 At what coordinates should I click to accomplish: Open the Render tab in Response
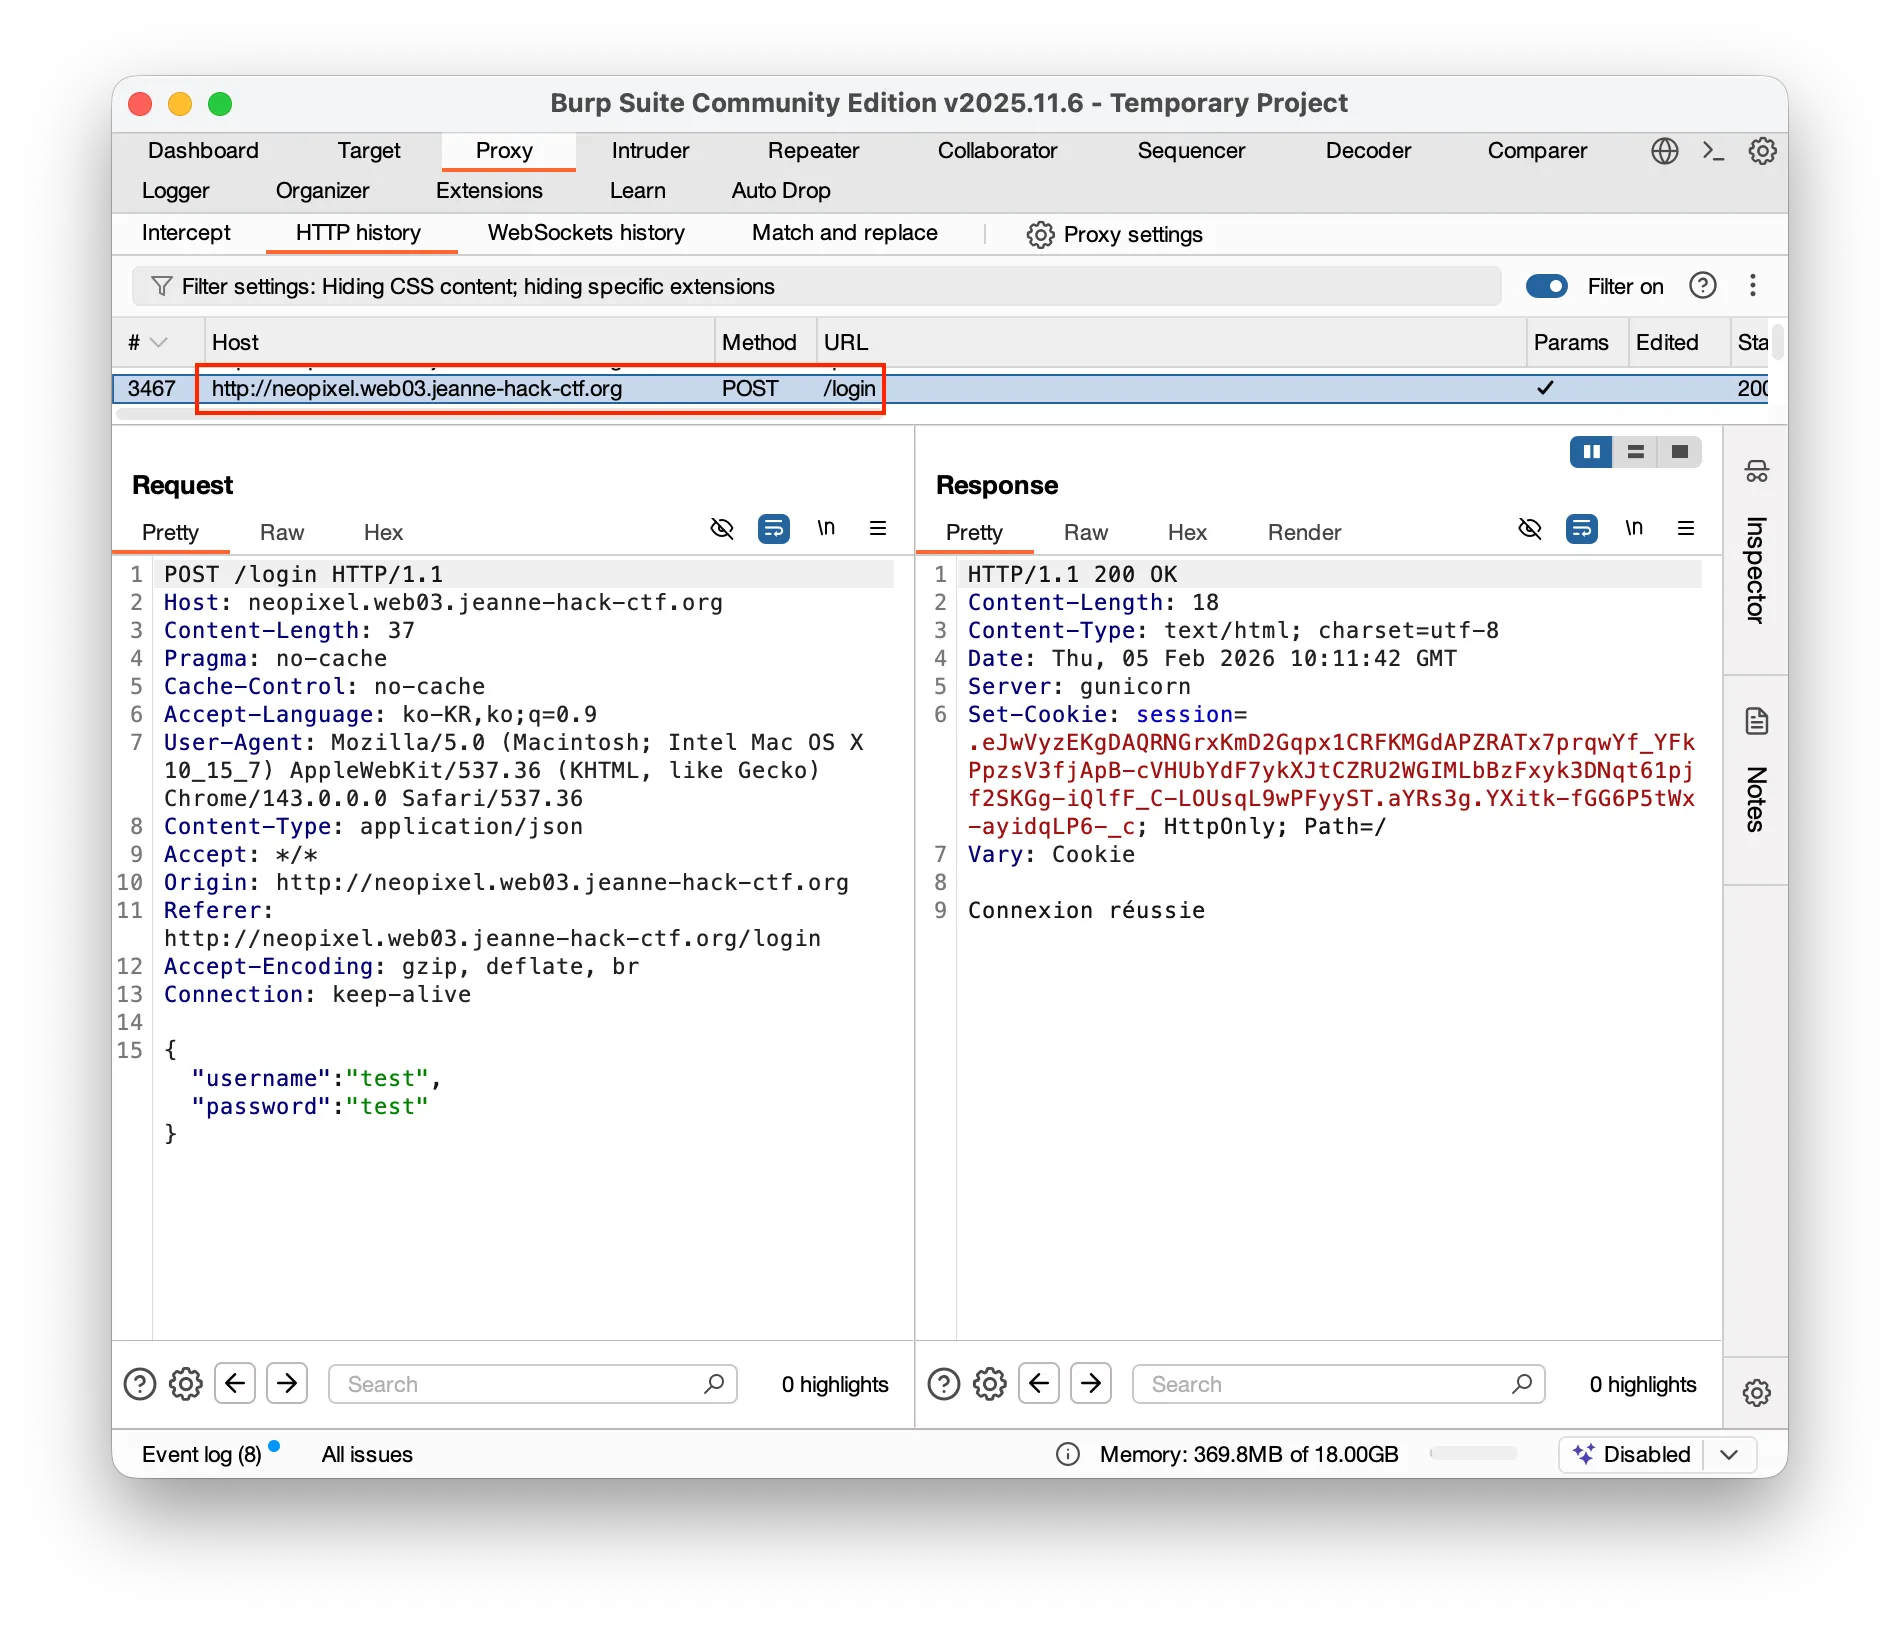[x=1304, y=532]
